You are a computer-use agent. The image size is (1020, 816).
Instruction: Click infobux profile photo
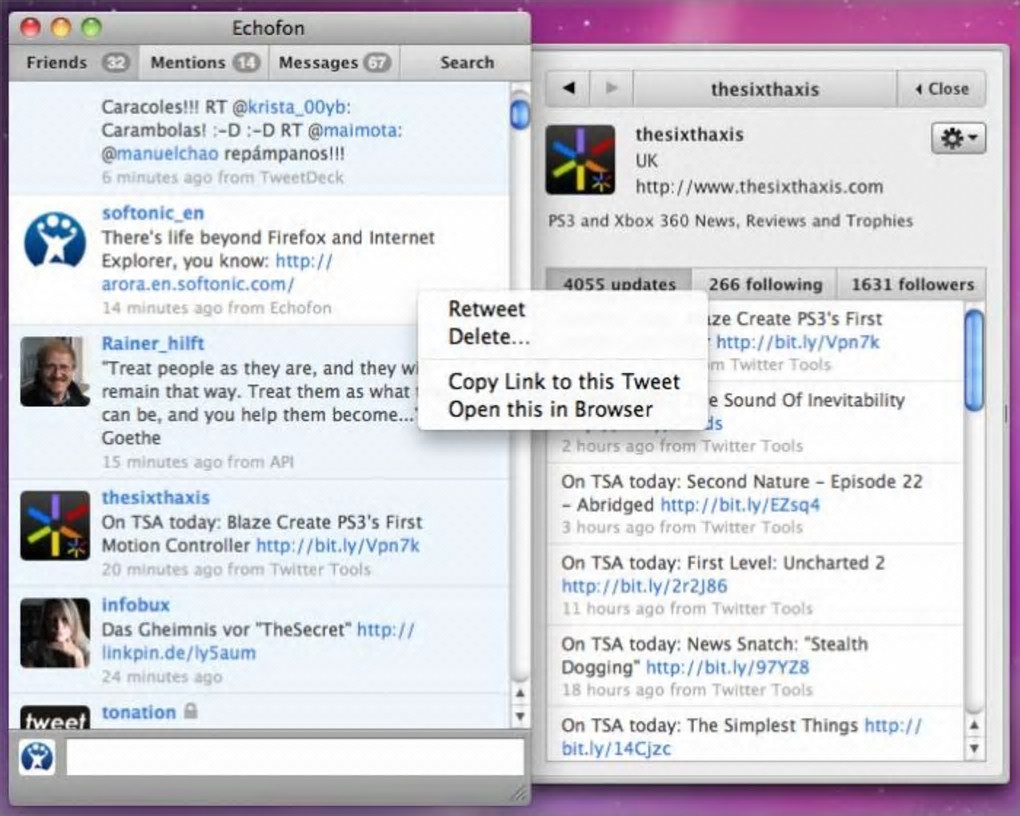click(55, 633)
